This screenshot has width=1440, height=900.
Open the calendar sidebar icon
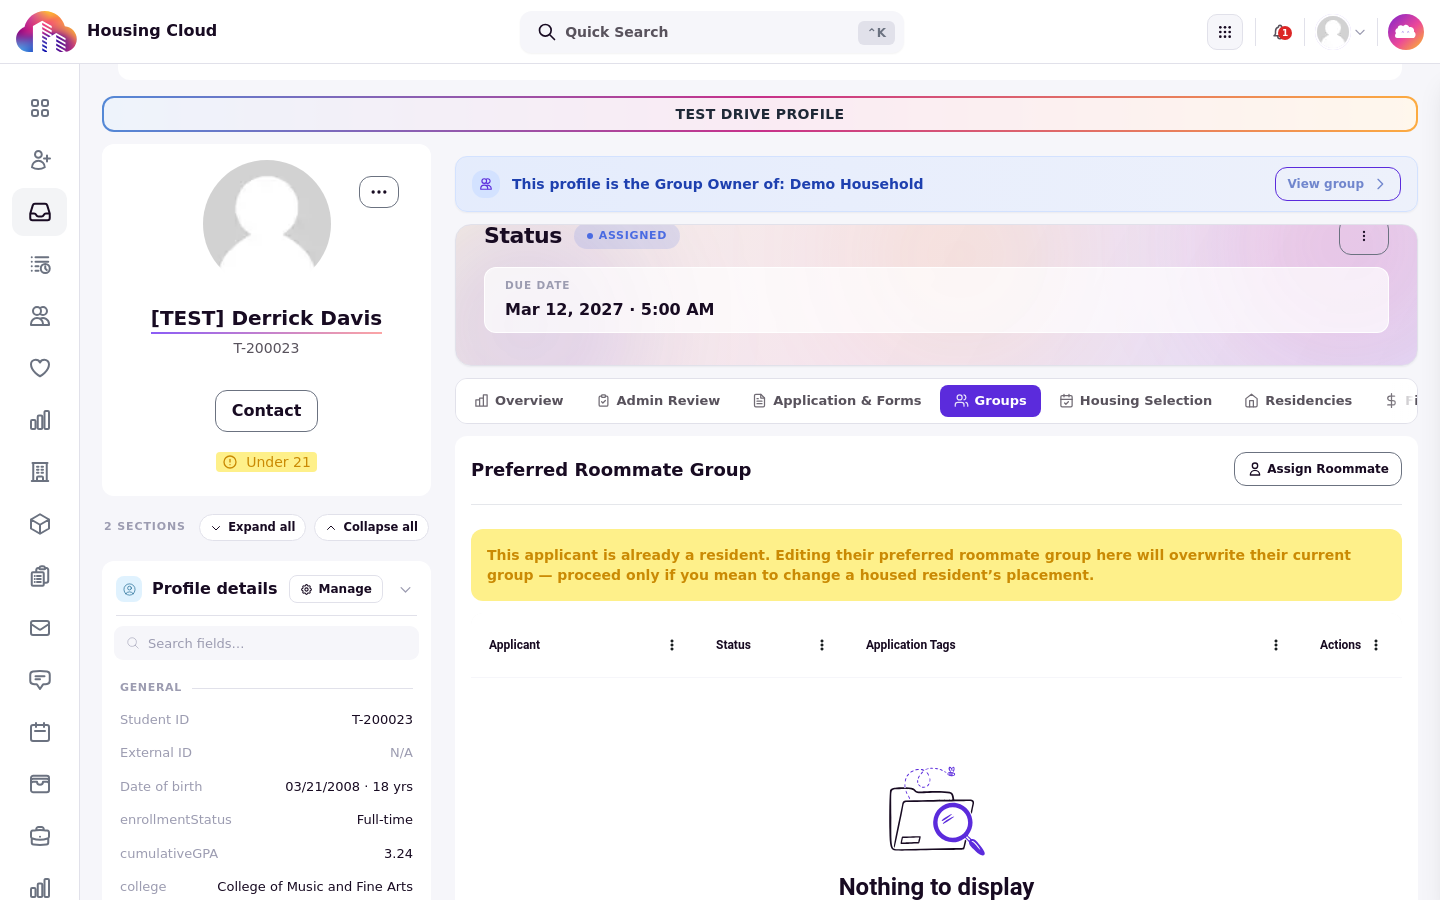tap(40, 732)
